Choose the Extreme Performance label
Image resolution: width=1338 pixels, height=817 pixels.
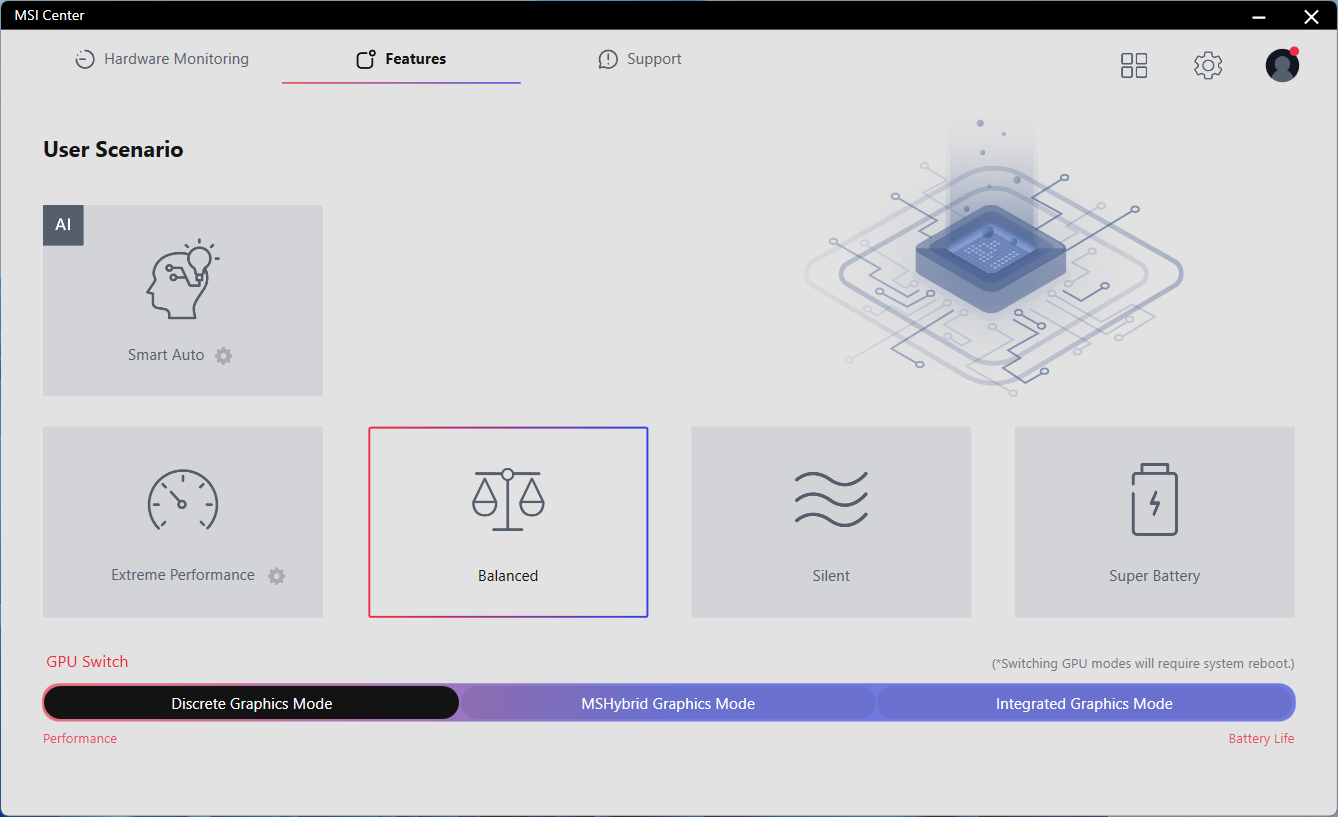click(183, 575)
